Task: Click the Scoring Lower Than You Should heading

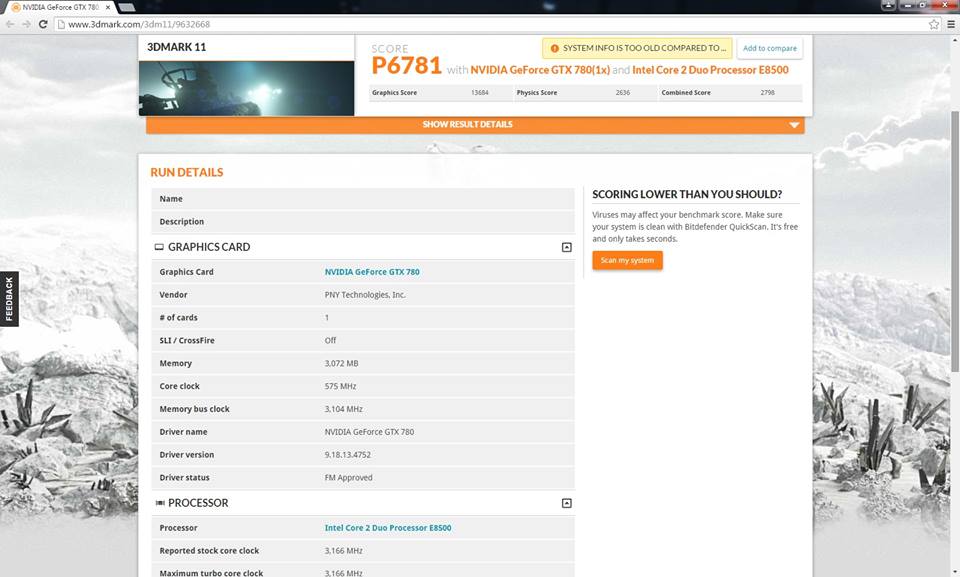Action: [687, 195]
